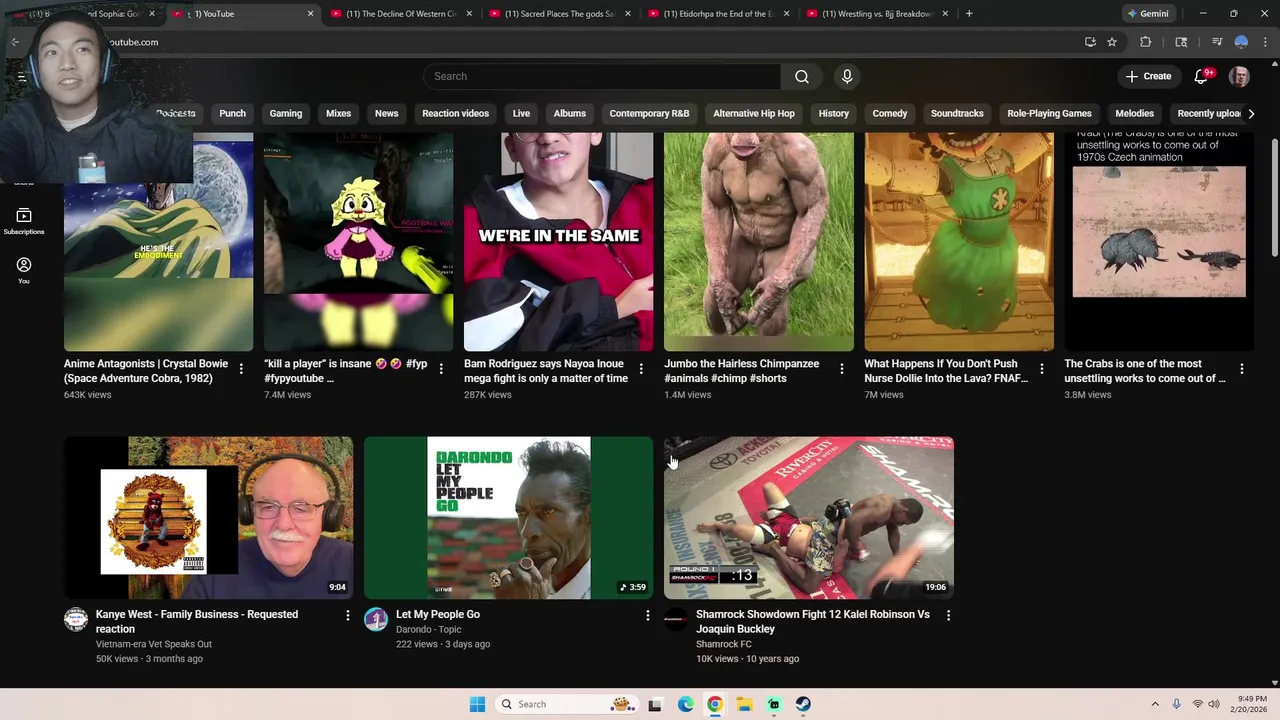Open the Shamrock Showdown Fight 12 title link
Image resolution: width=1280 pixels, height=720 pixels.
813,622
